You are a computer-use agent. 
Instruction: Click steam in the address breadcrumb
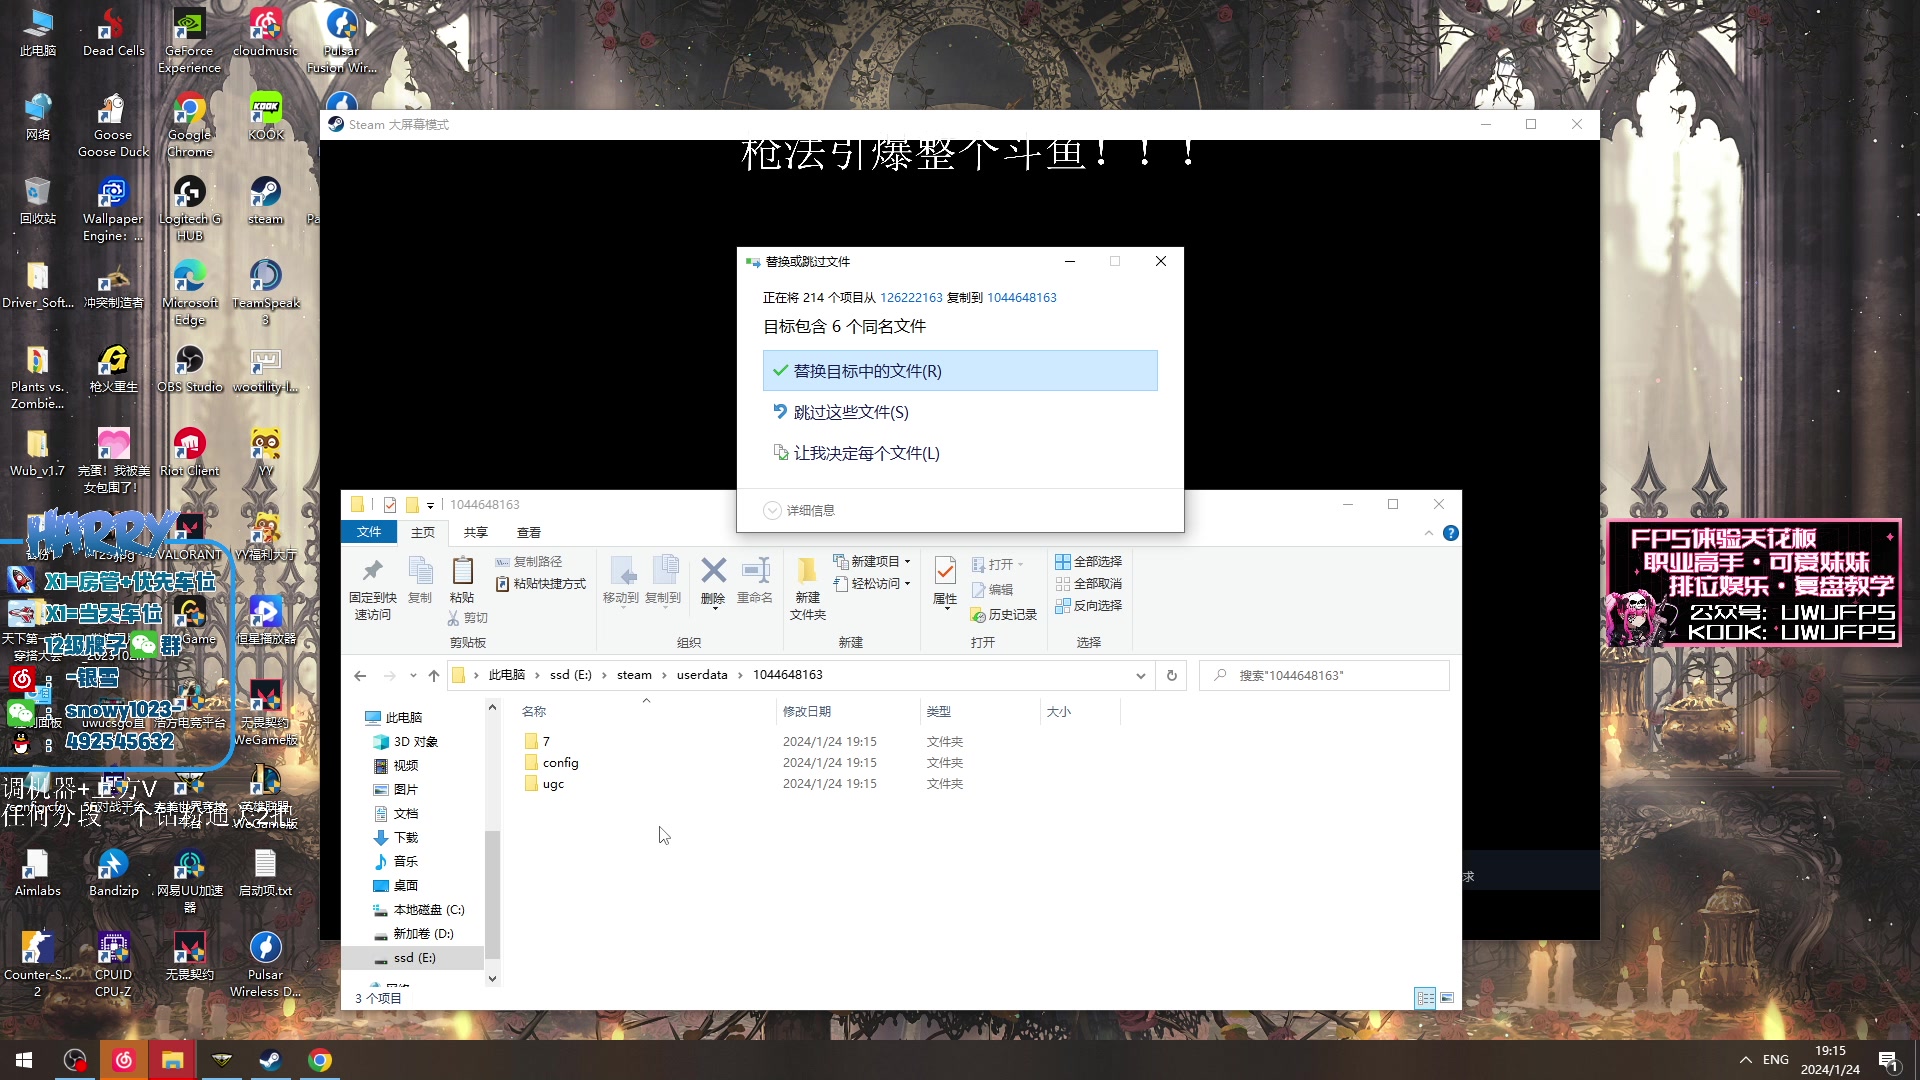(x=634, y=675)
